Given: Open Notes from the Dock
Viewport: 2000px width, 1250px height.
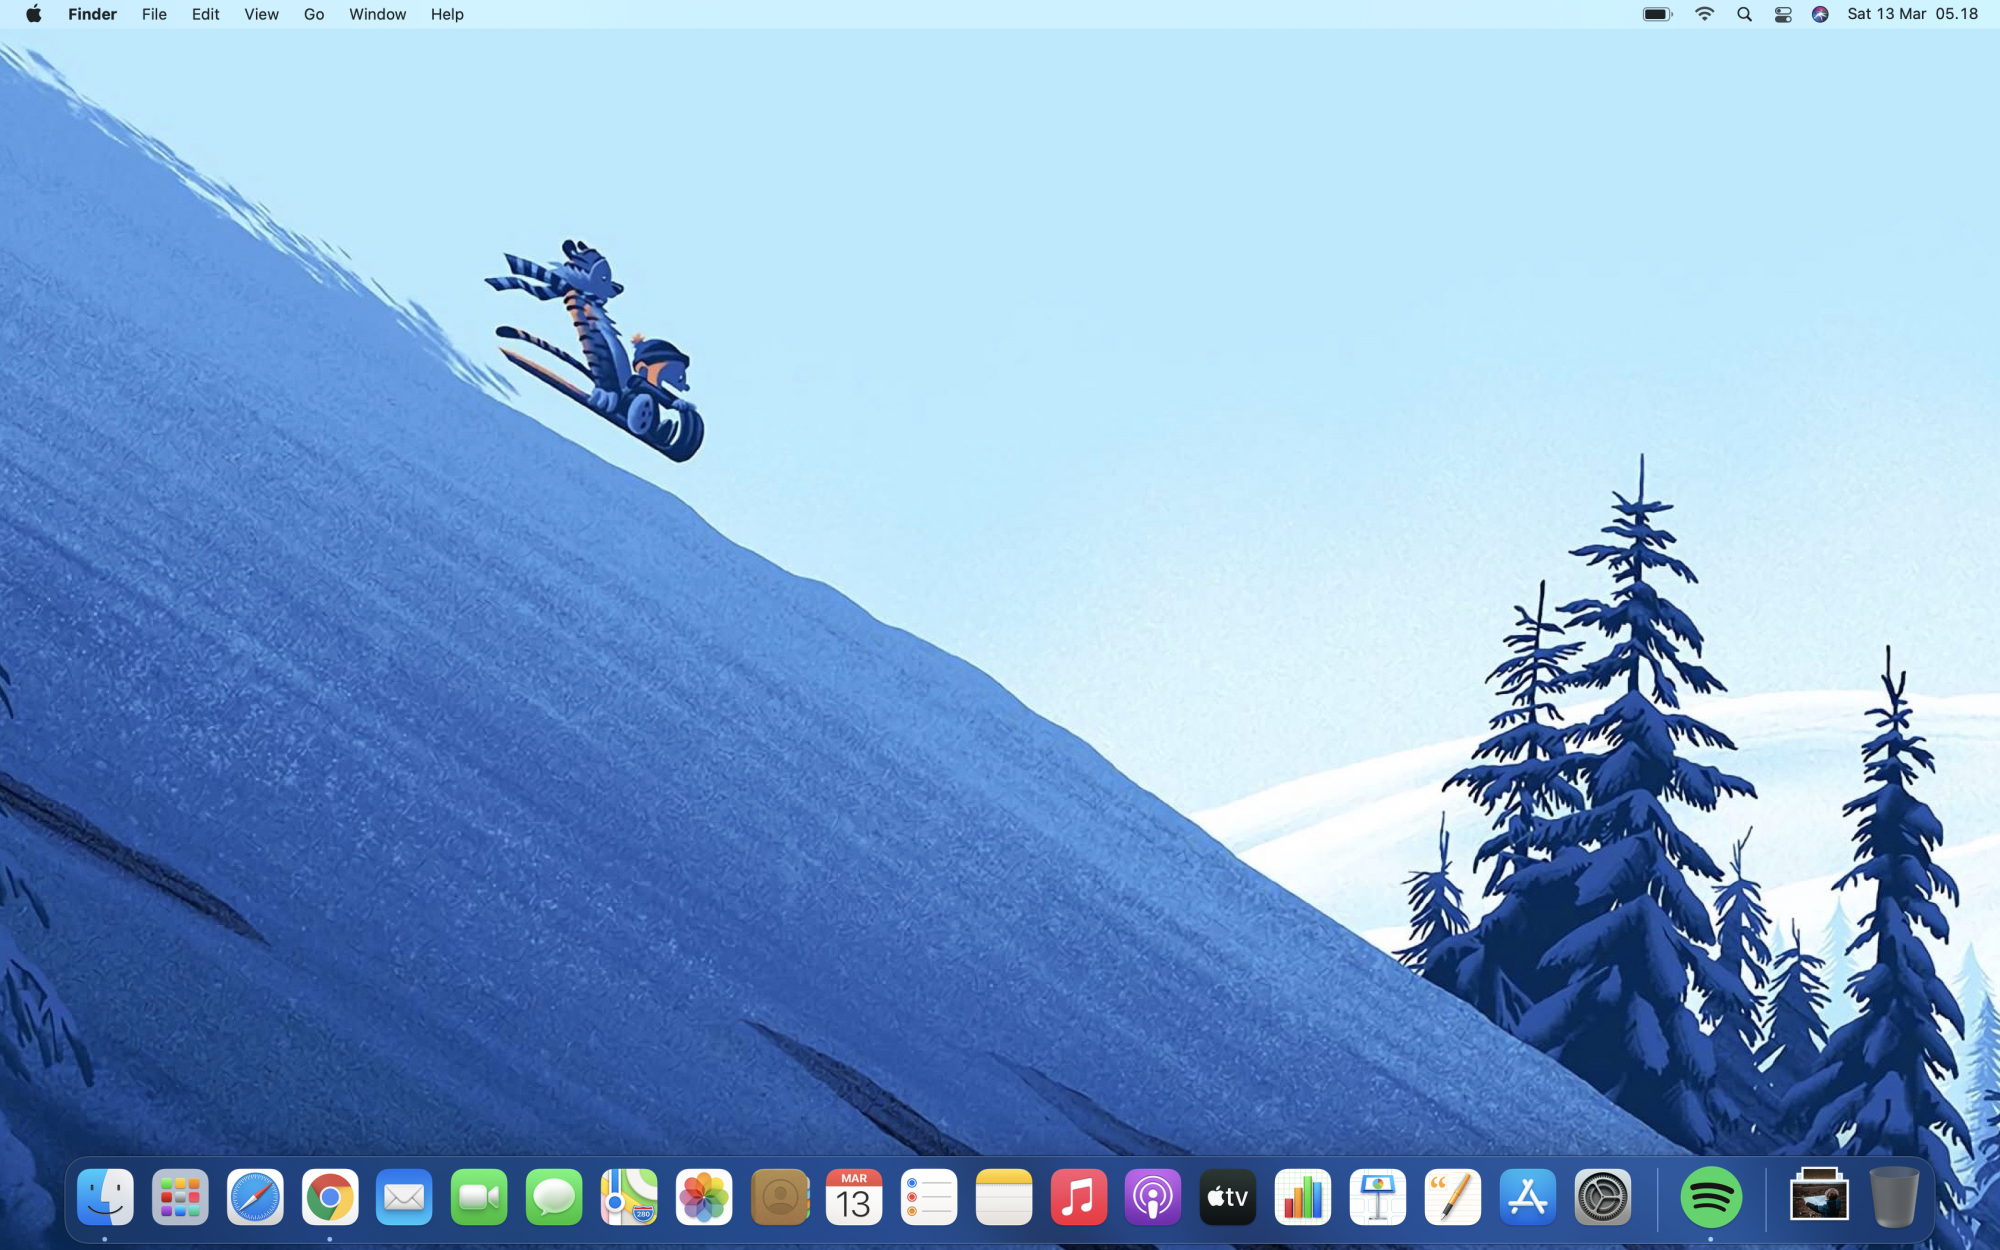Looking at the screenshot, I should (x=1003, y=1196).
